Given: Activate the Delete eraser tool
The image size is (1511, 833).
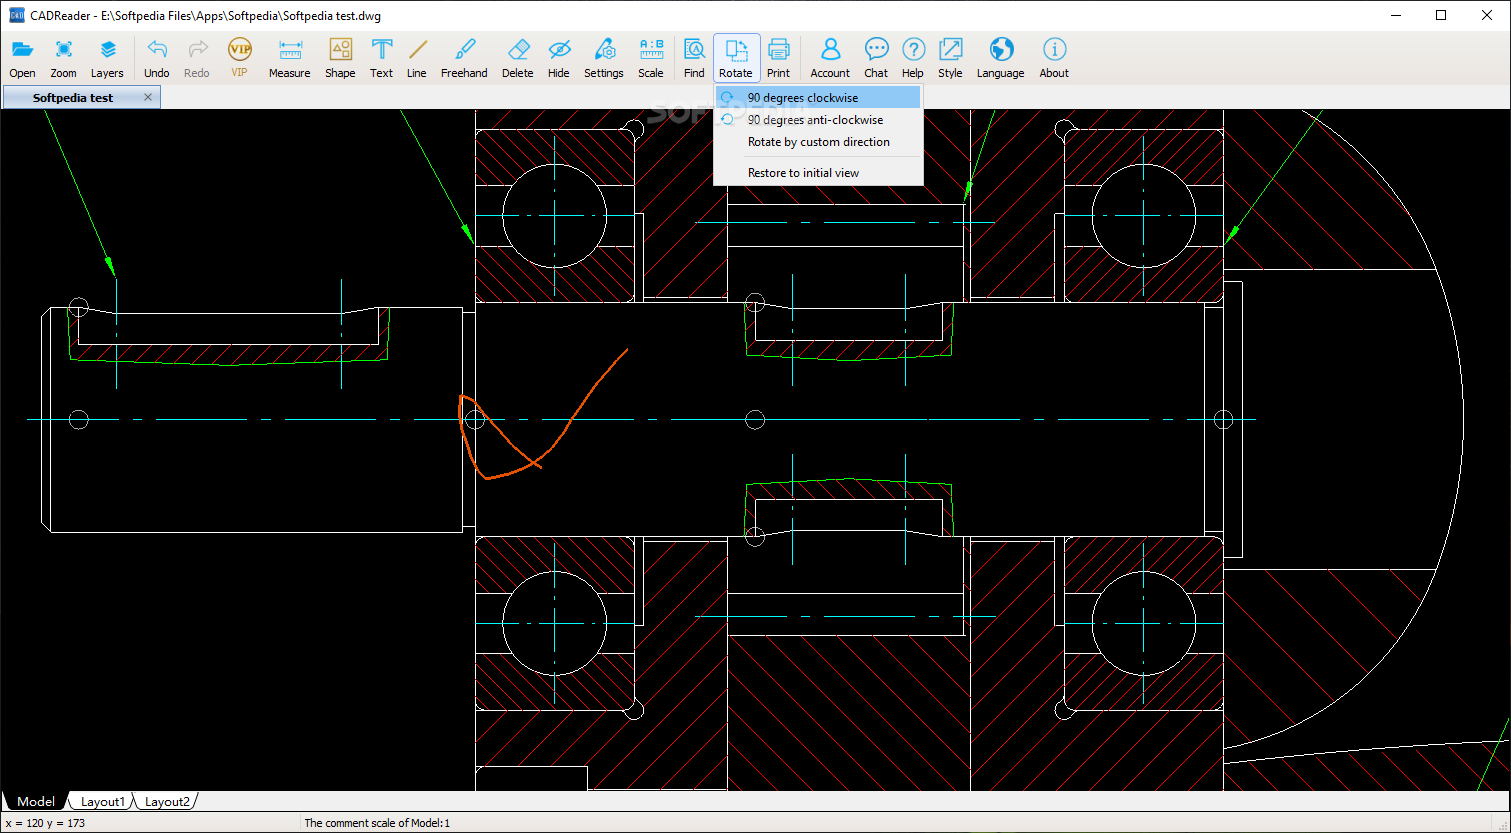Looking at the screenshot, I should [518, 59].
